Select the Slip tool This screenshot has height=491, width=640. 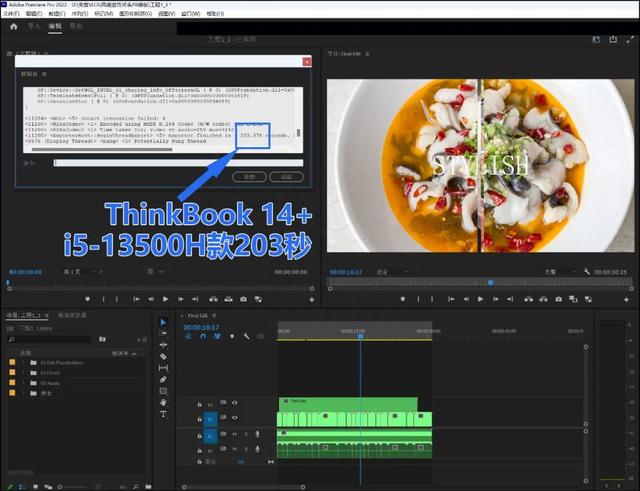coord(163,368)
